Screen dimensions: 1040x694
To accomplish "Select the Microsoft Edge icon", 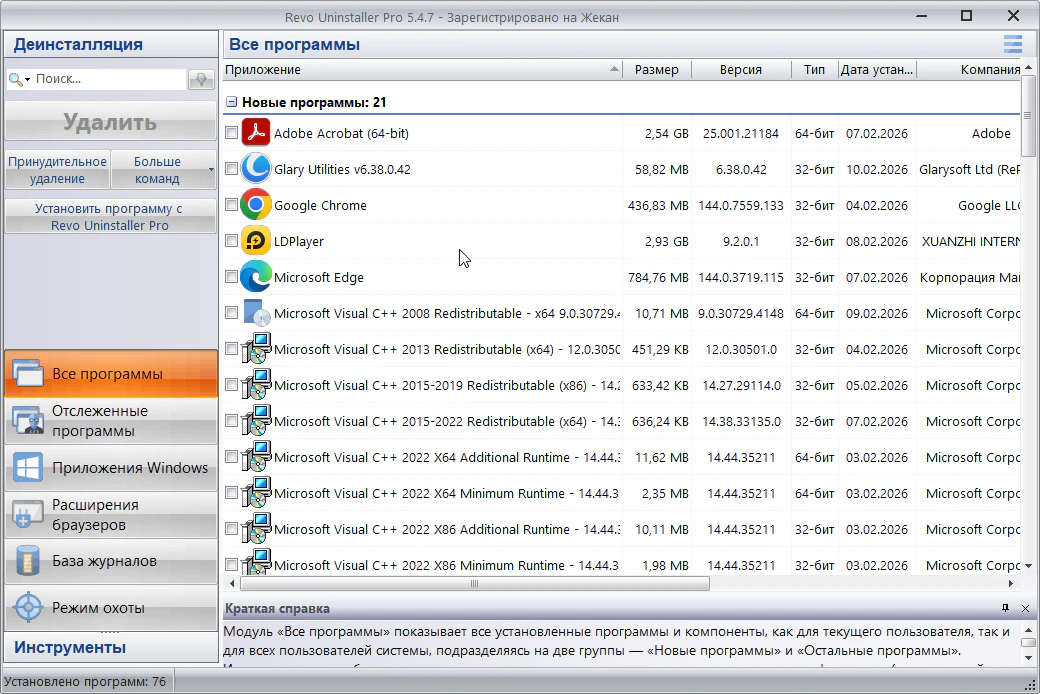I will click(256, 277).
